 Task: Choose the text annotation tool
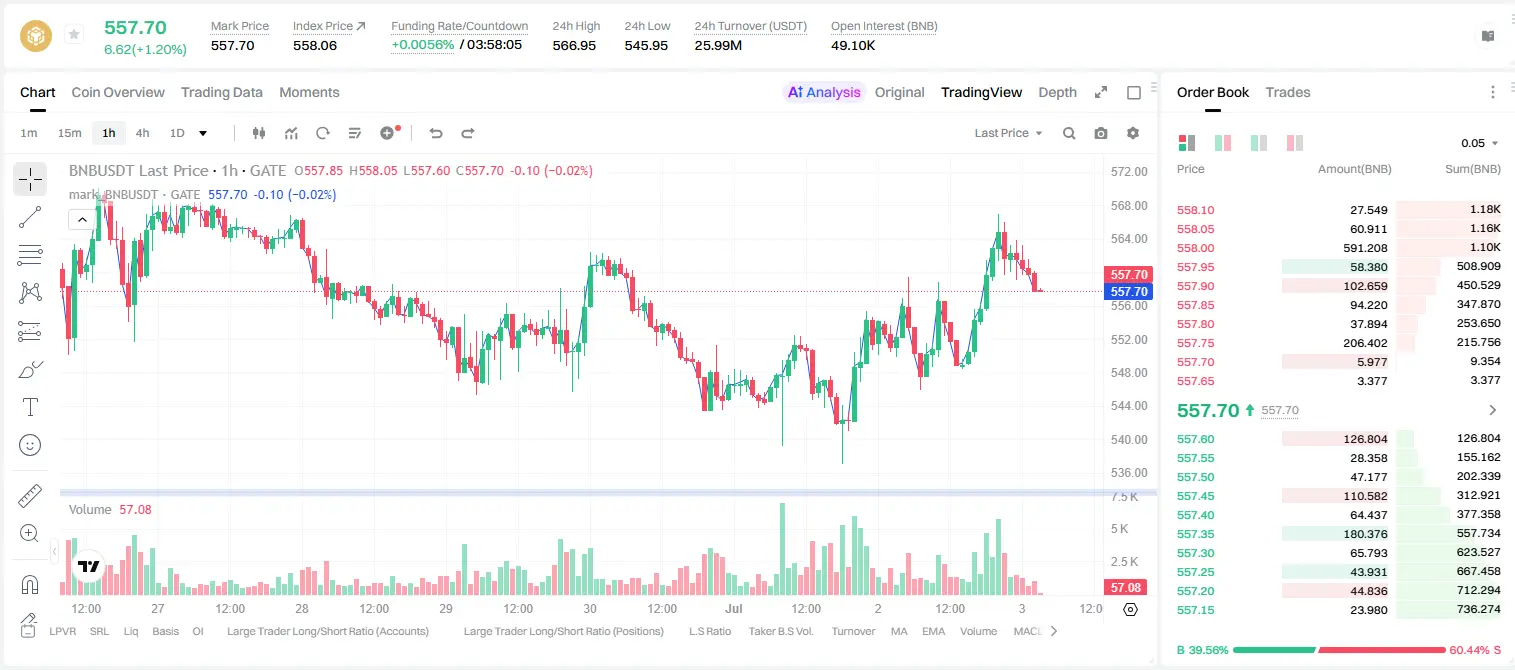click(x=30, y=407)
